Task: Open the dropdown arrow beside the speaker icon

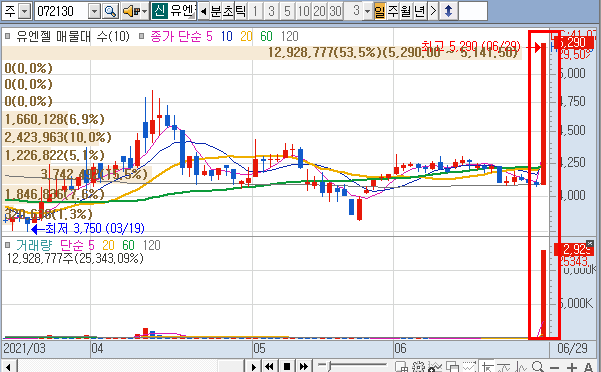Action: point(145,11)
